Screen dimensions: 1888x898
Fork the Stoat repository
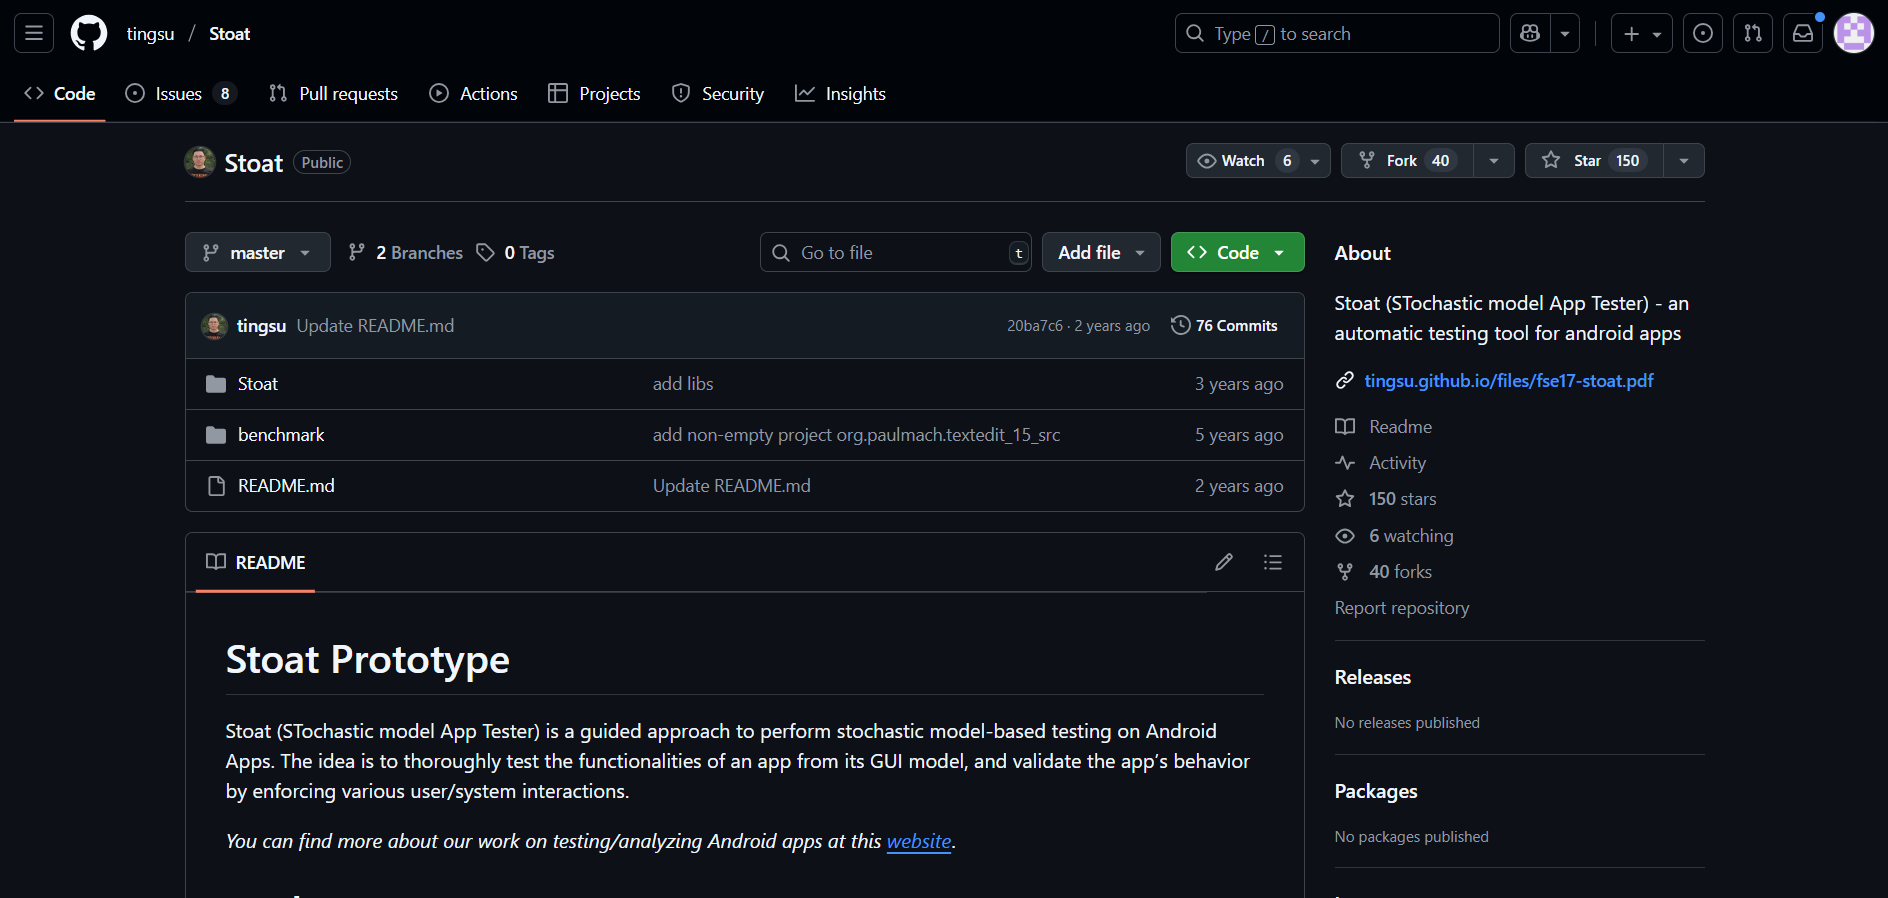click(x=1407, y=160)
